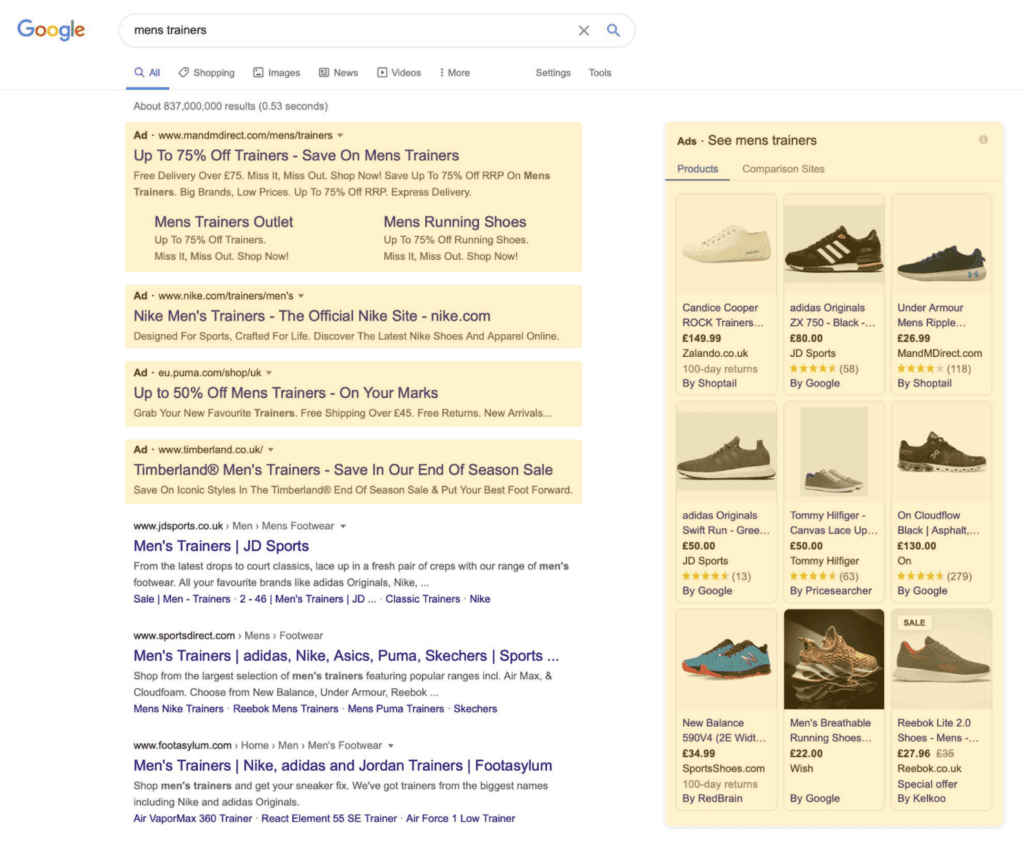Click the Classic Trainers sitelink

(x=423, y=599)
